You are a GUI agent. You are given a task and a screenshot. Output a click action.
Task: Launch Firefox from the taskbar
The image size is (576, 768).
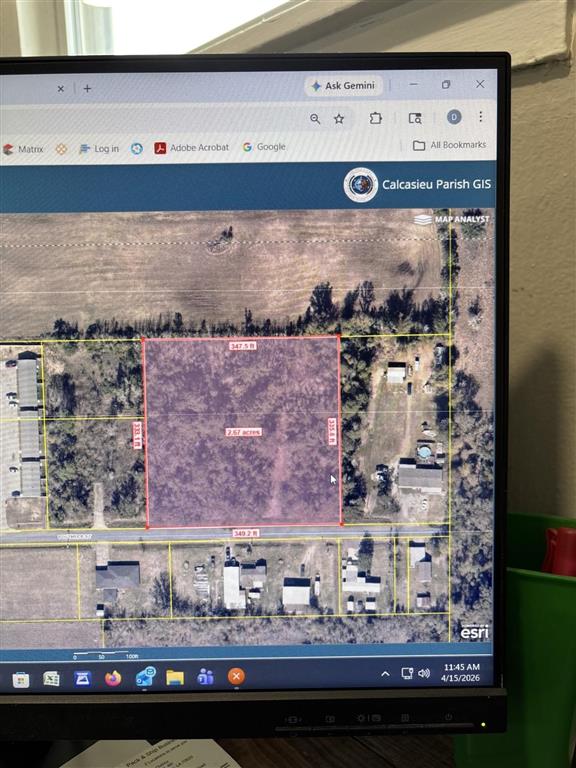(113, 678)
